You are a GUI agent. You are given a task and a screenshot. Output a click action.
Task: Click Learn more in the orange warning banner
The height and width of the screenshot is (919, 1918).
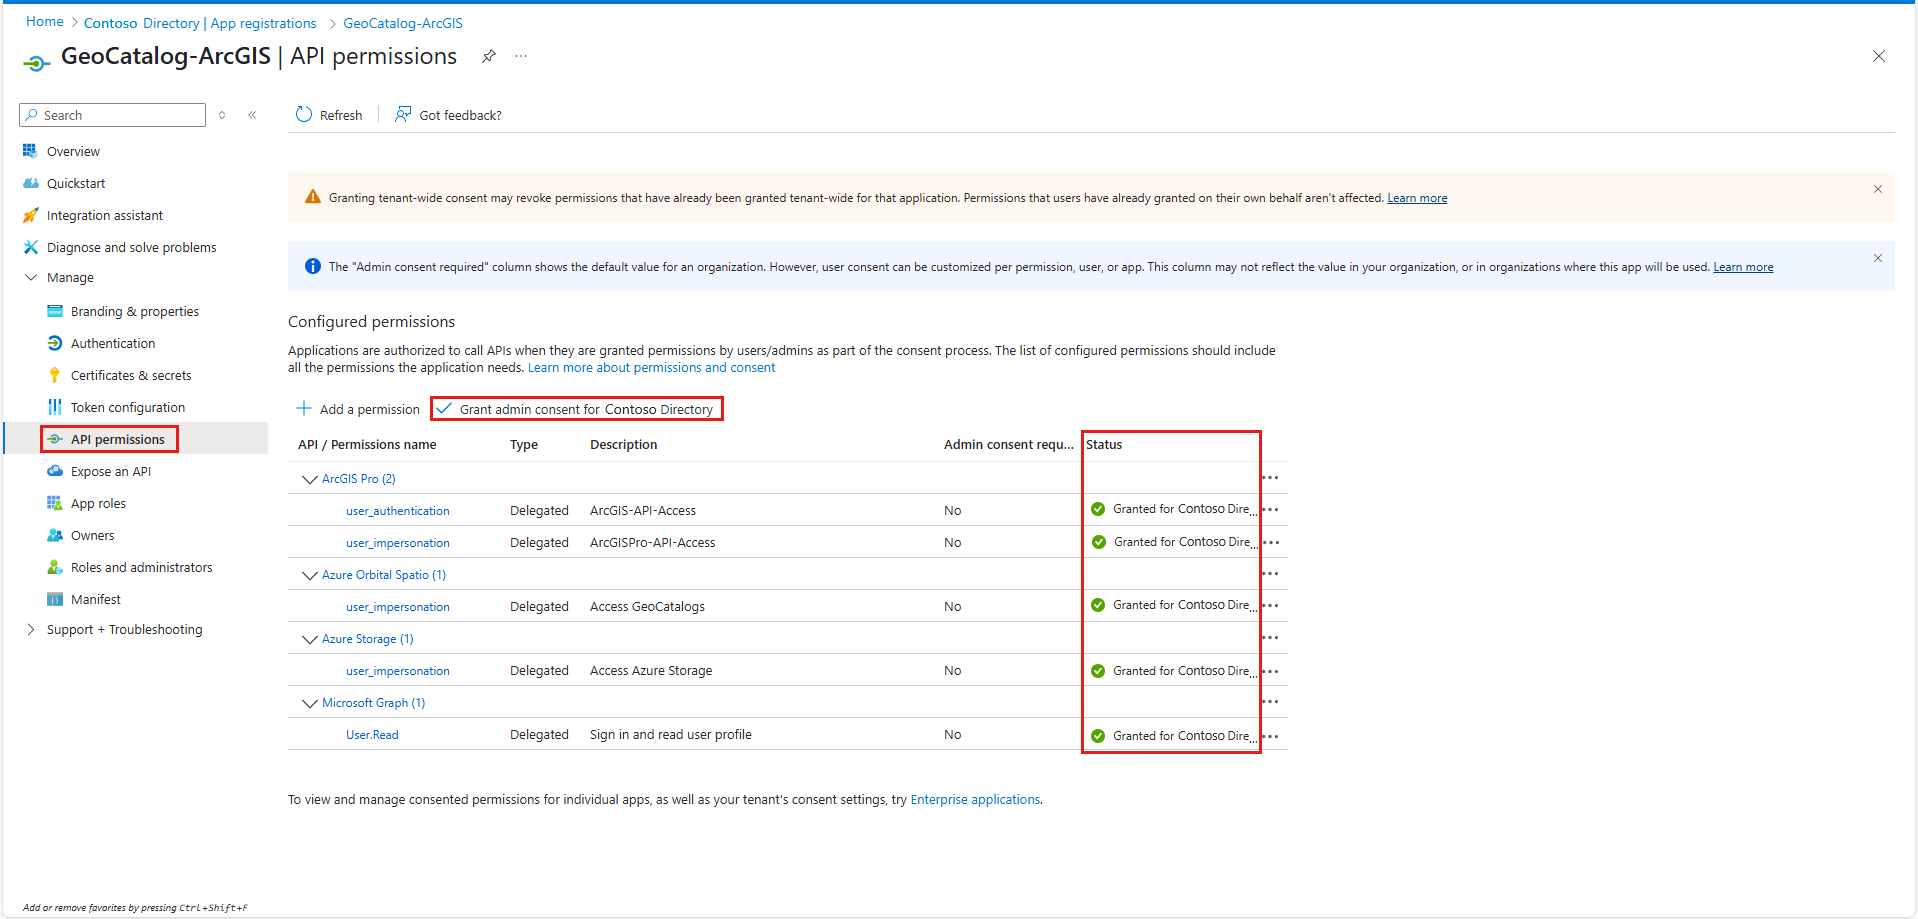pos(1417,198)
